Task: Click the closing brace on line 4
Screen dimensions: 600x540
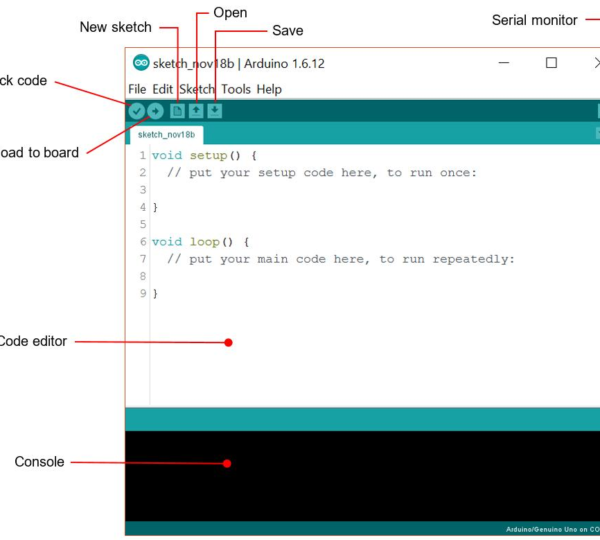Action: [x=155, y=207]
